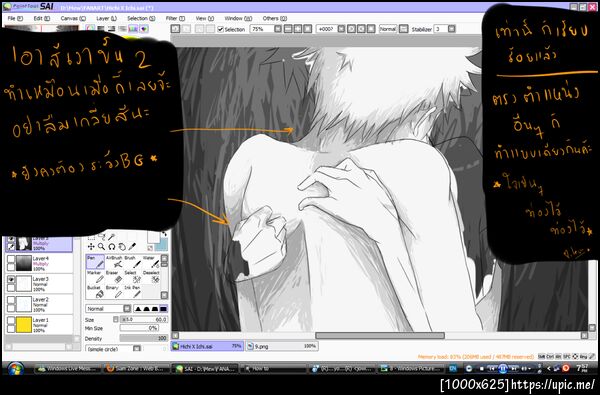Activate the Move tool
Screen dimensions: 600x395
click(91, 246)
